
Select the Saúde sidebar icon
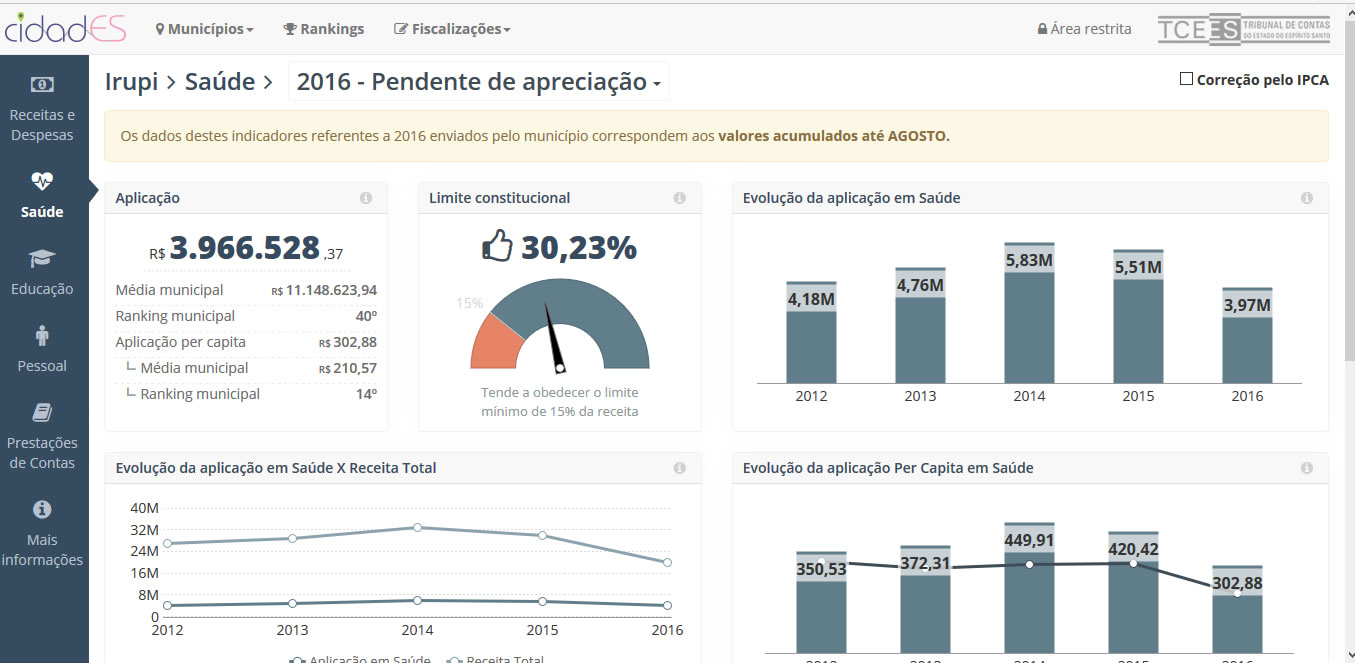point(43,195)
